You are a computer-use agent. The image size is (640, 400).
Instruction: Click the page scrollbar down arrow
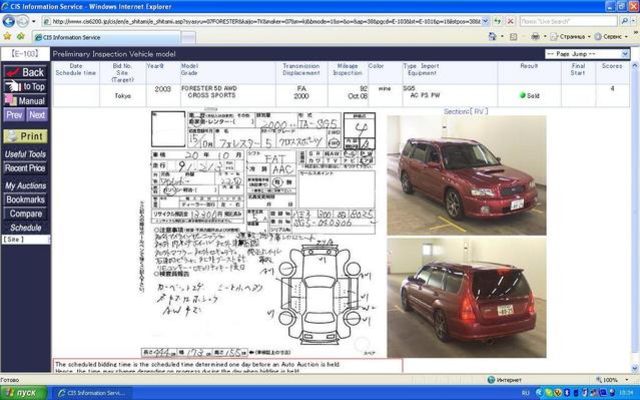click(x=635, y=369)
